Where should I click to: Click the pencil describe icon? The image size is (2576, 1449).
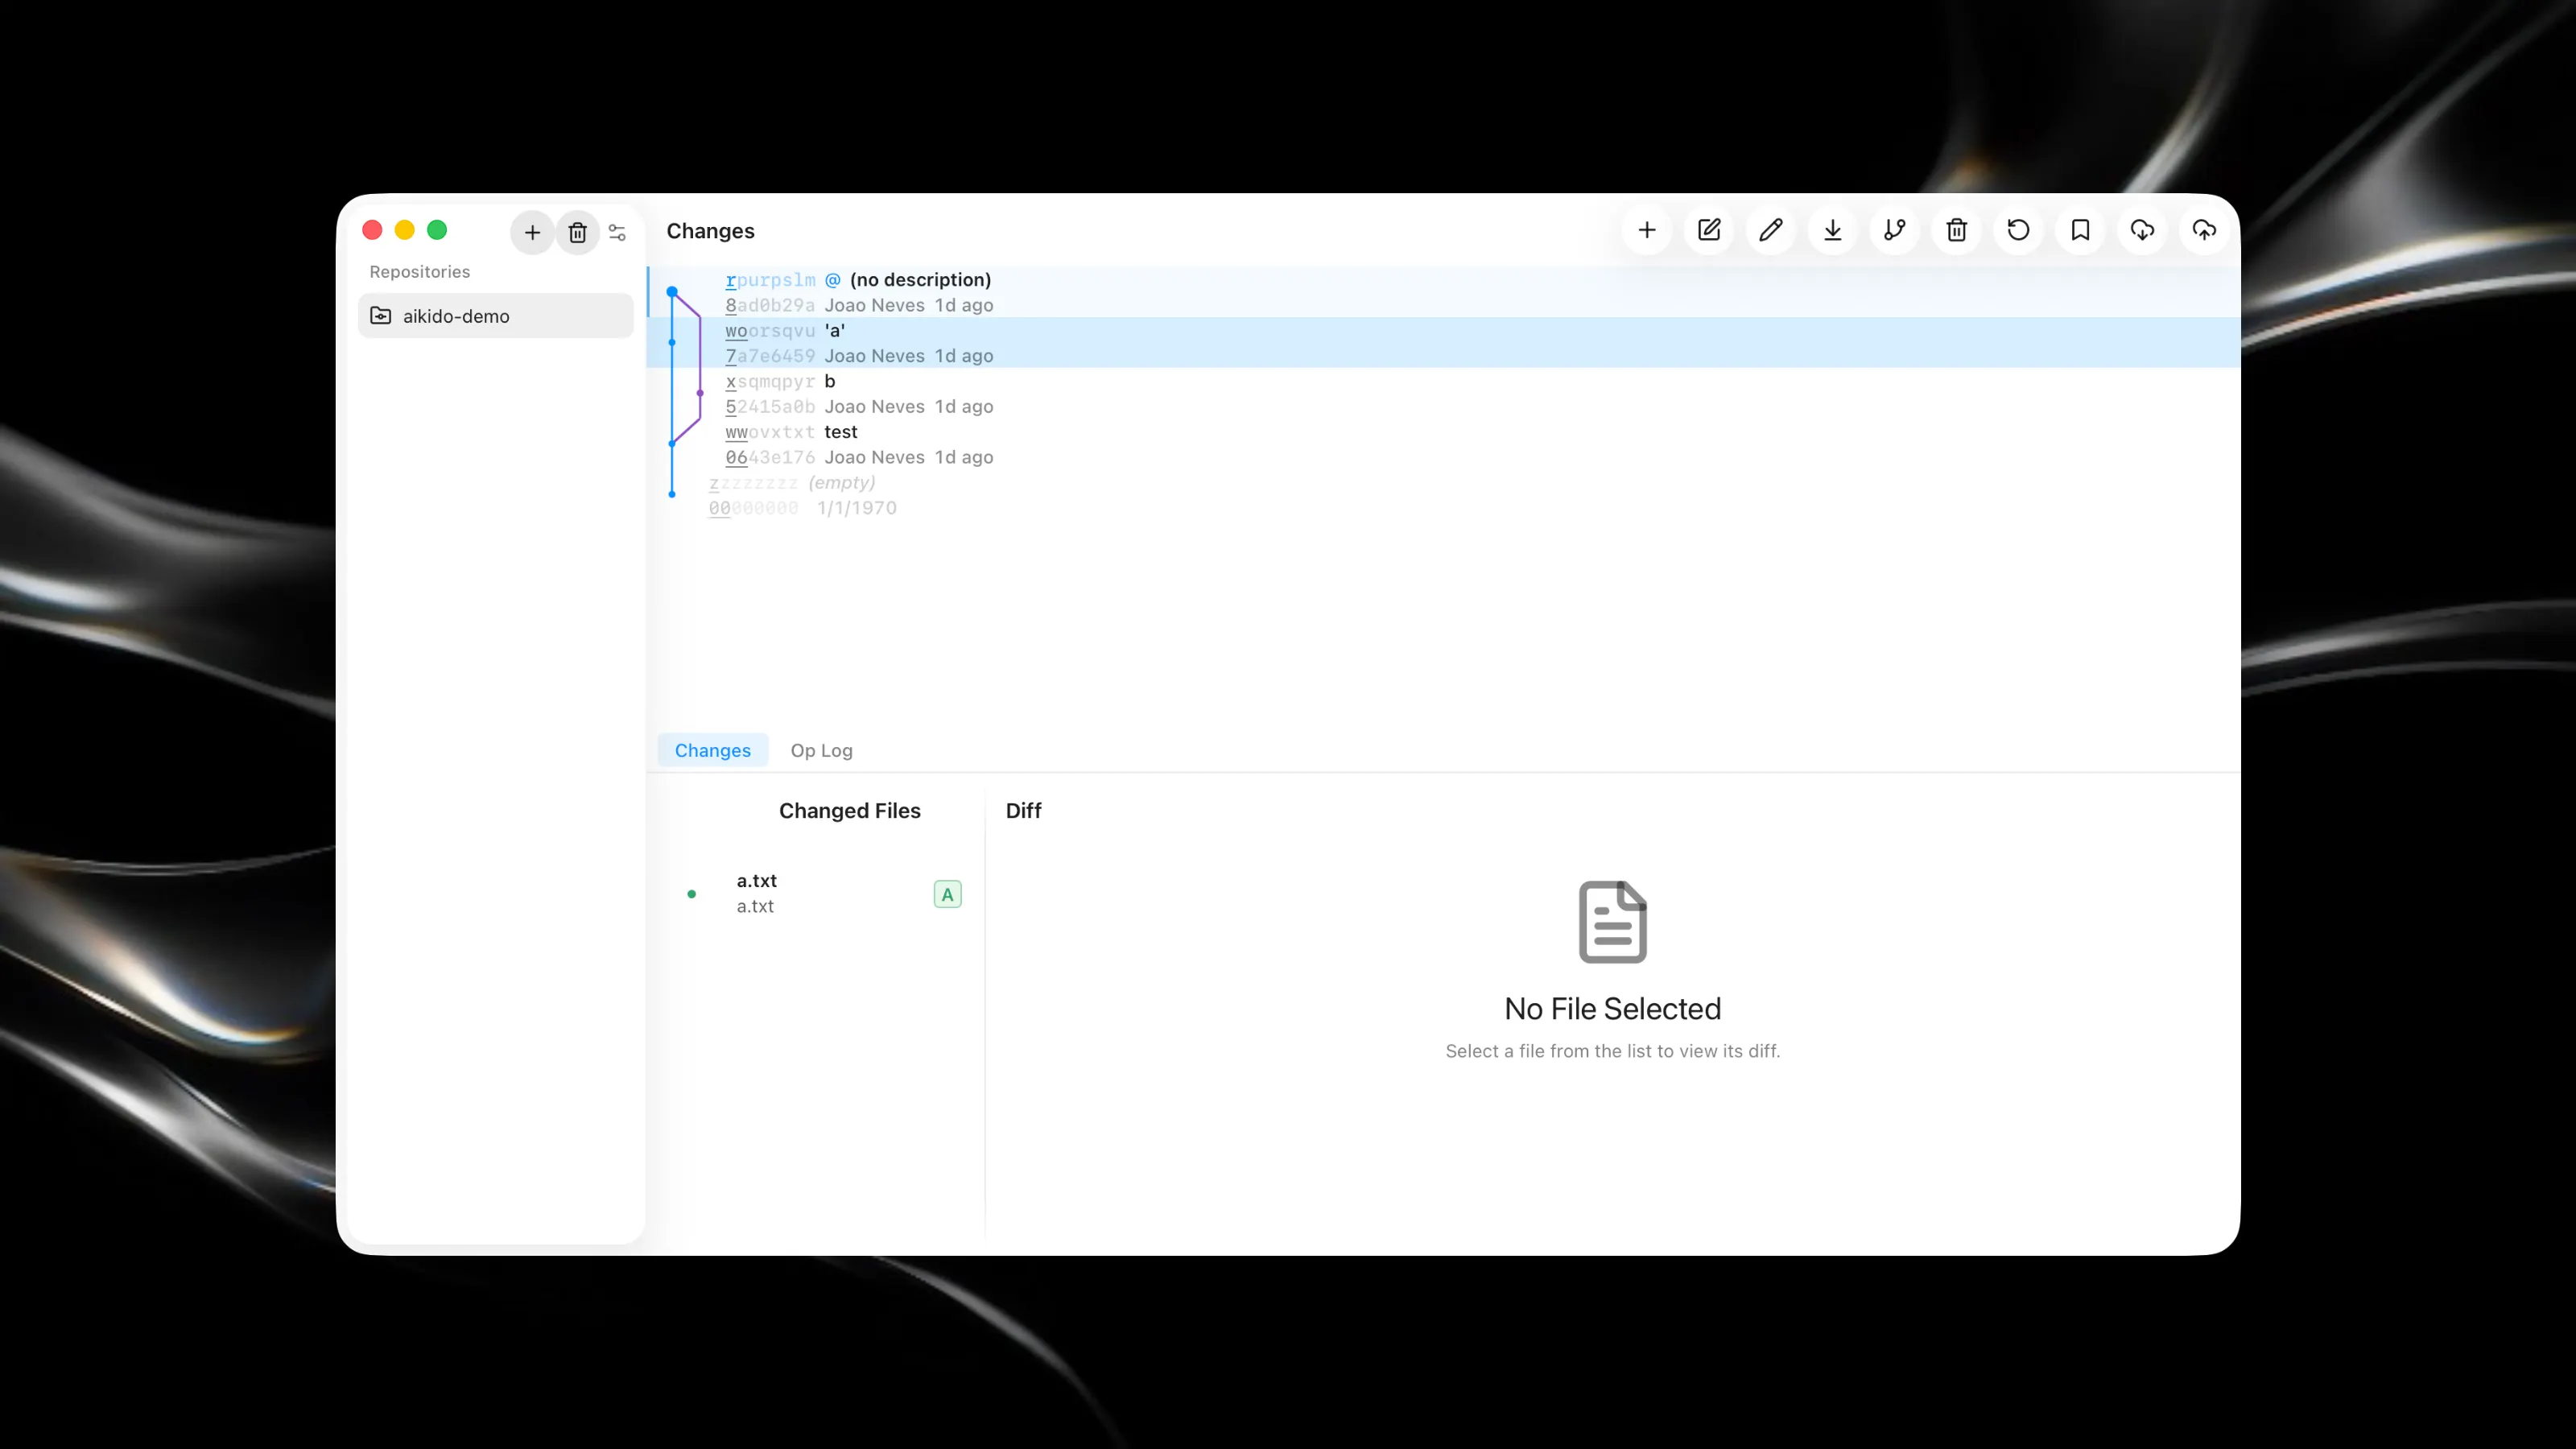1771,230
